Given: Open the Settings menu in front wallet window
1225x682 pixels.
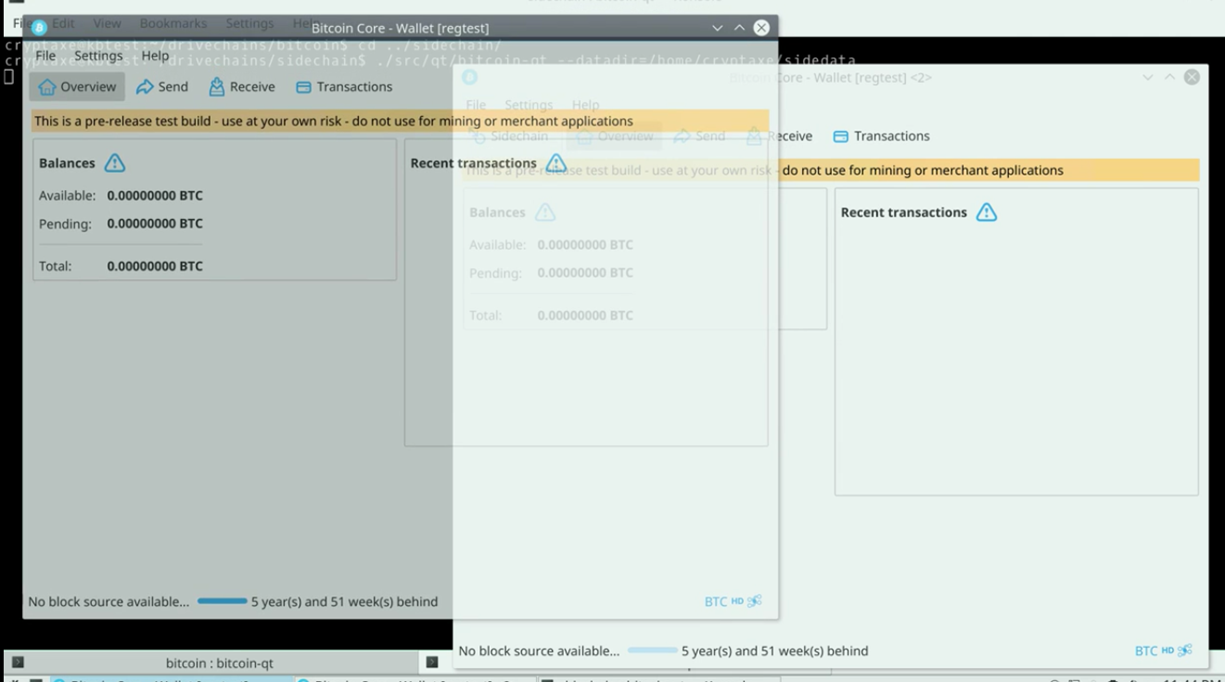Looking at the screenshot, I should (98, 56).
